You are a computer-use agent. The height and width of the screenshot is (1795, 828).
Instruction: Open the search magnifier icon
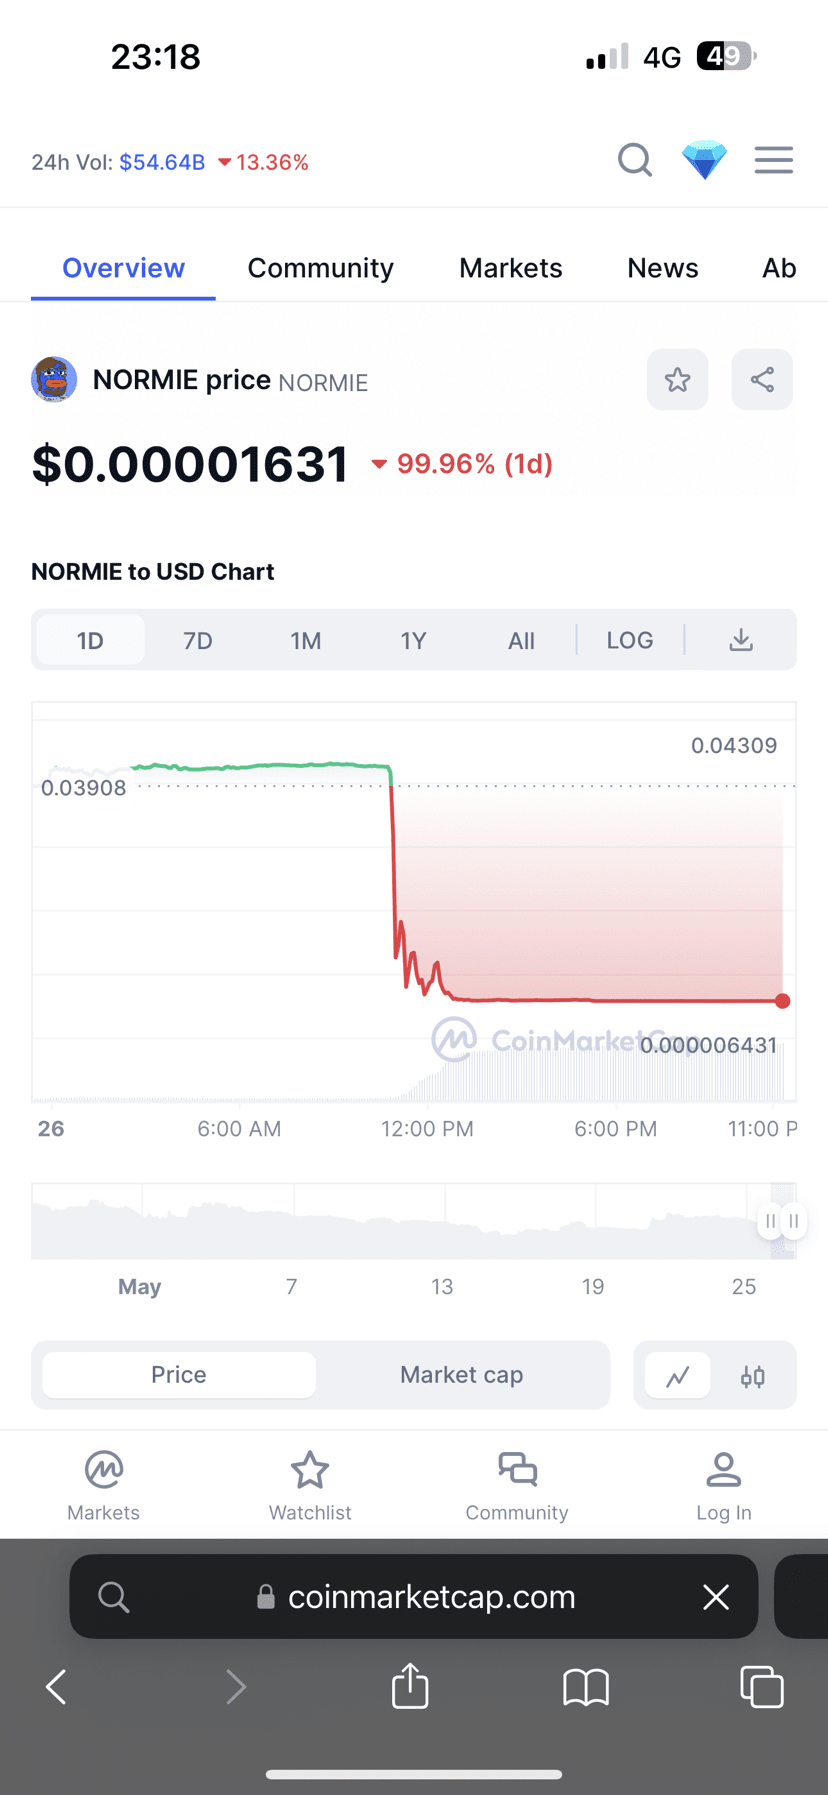pos(634,160)
